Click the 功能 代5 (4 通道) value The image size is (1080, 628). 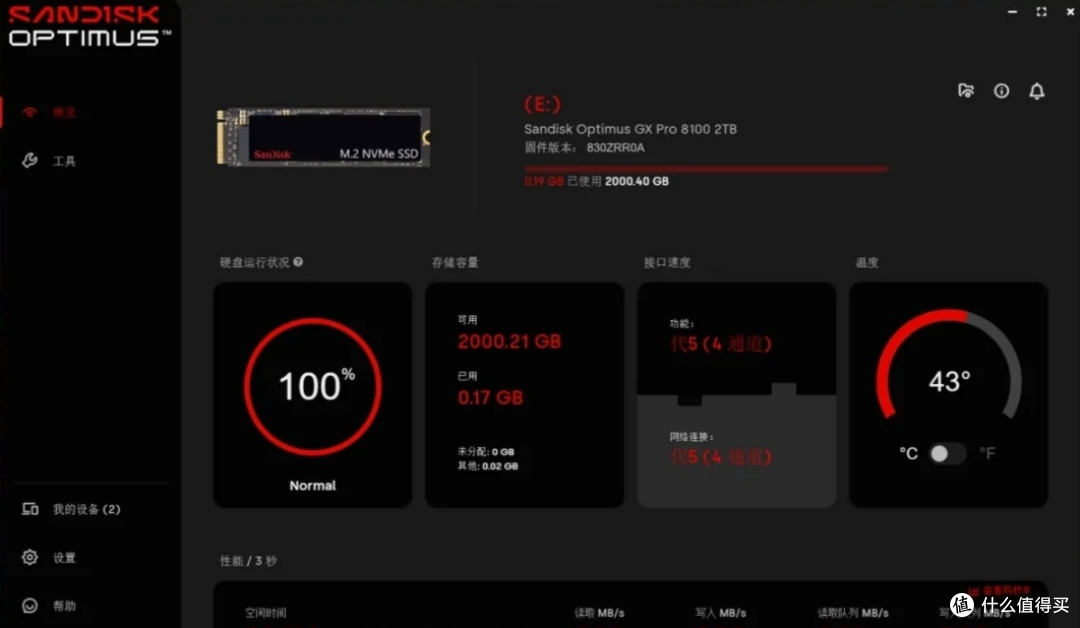720,344
